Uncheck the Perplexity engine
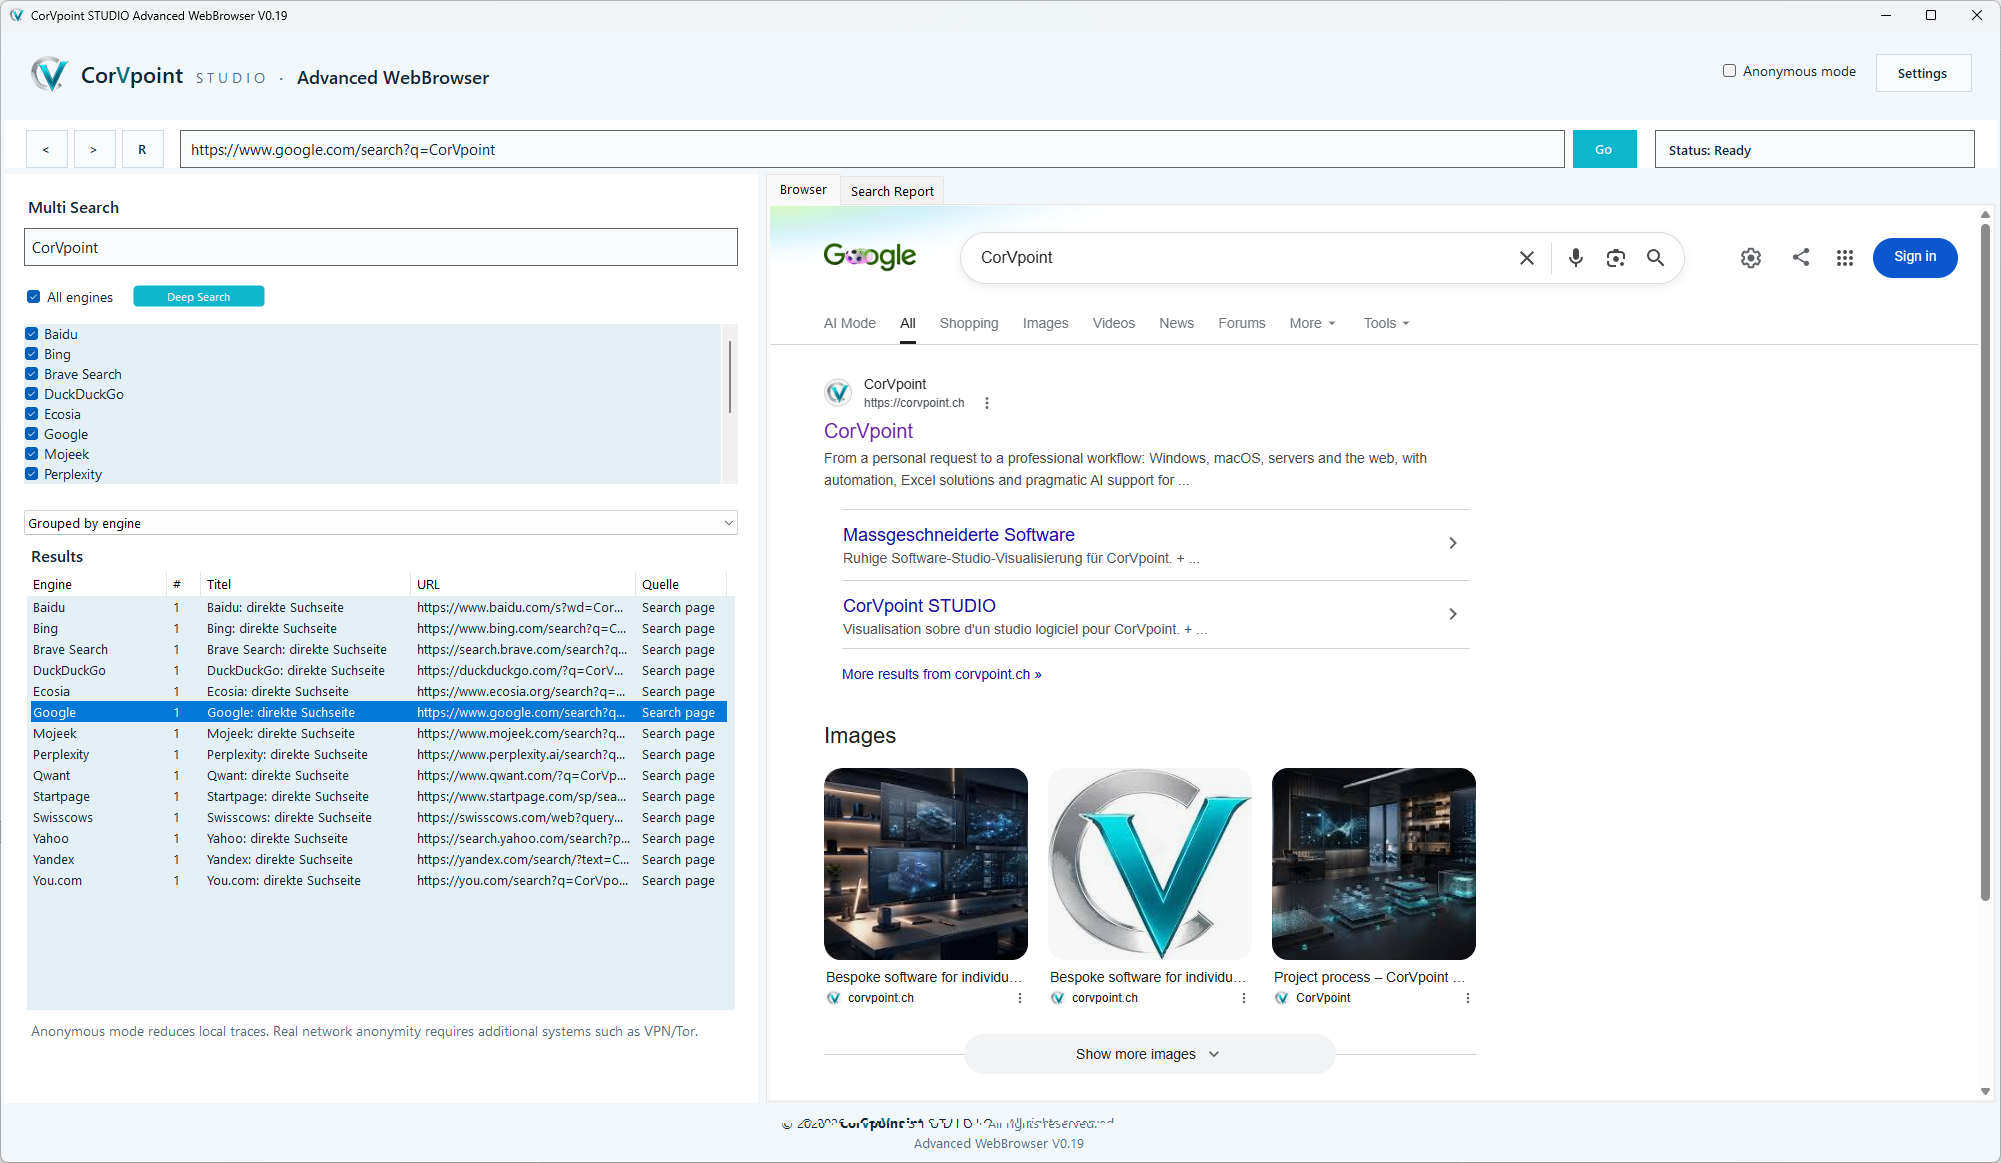Screen dimensions: 2001x1163 (x=32, y=474)
